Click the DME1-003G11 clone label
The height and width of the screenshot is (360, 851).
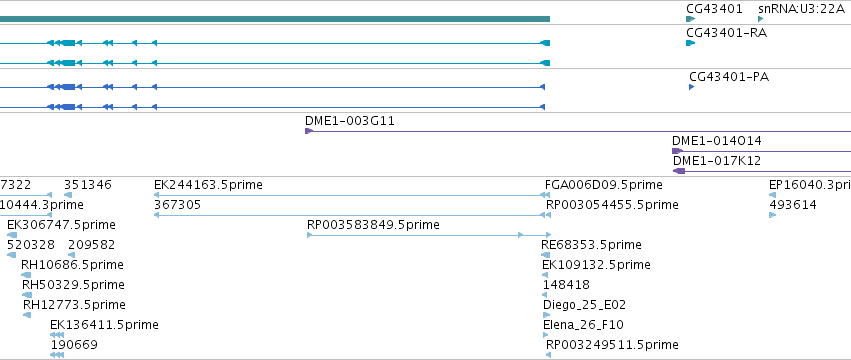point(350,121)
